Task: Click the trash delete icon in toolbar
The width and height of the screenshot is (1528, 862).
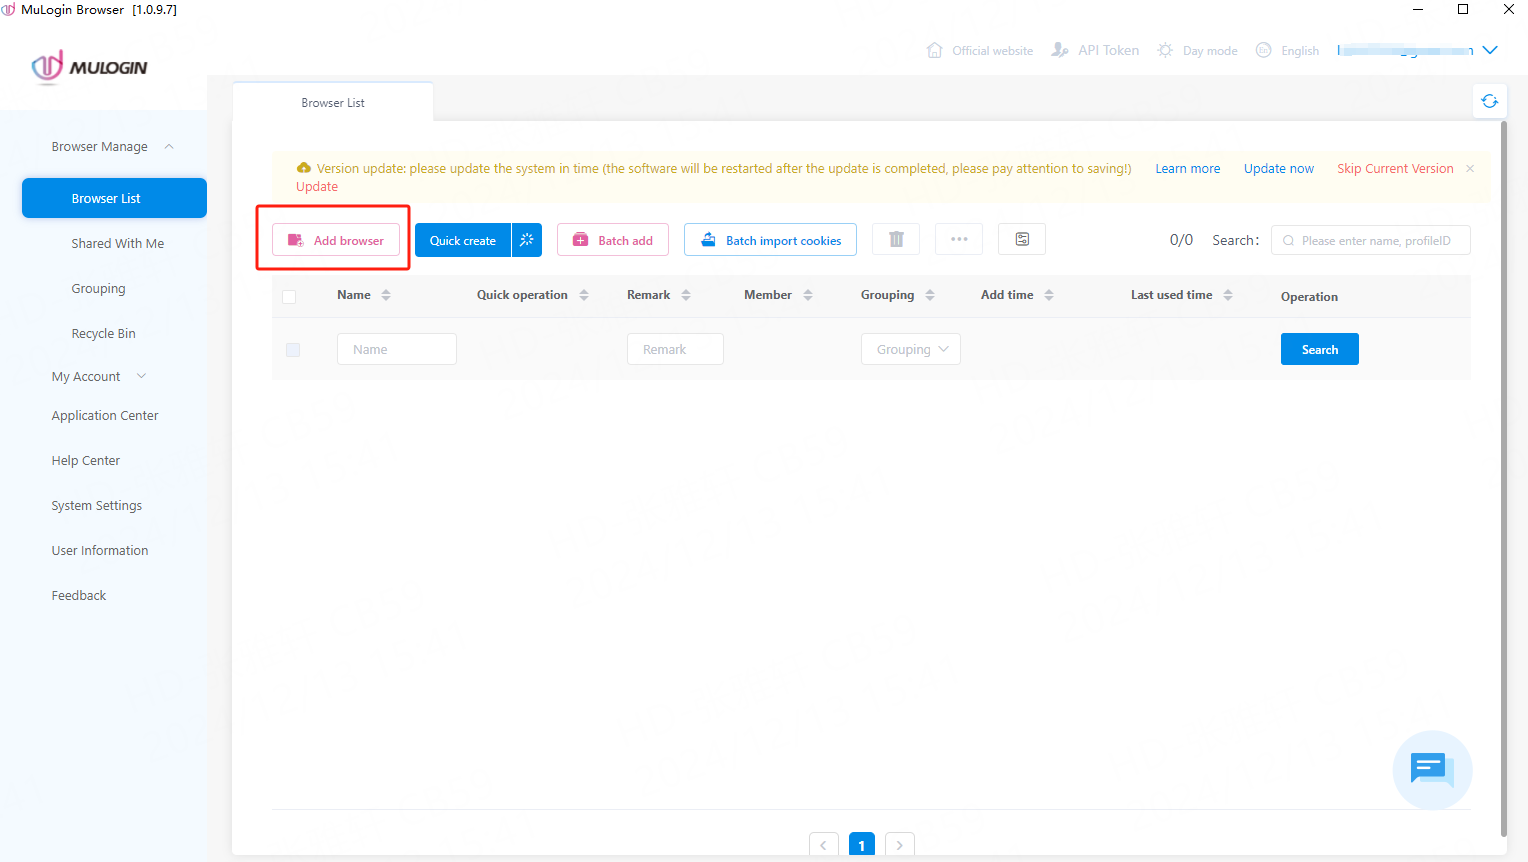Action: click(x=896, y=240)
